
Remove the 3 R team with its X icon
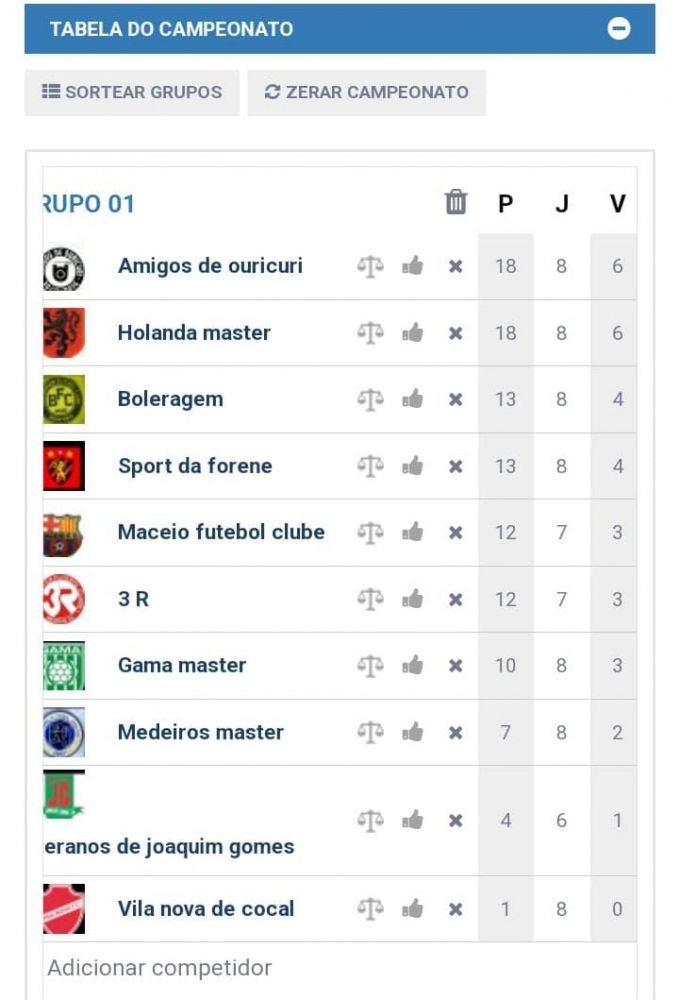(x=455, y=599)
